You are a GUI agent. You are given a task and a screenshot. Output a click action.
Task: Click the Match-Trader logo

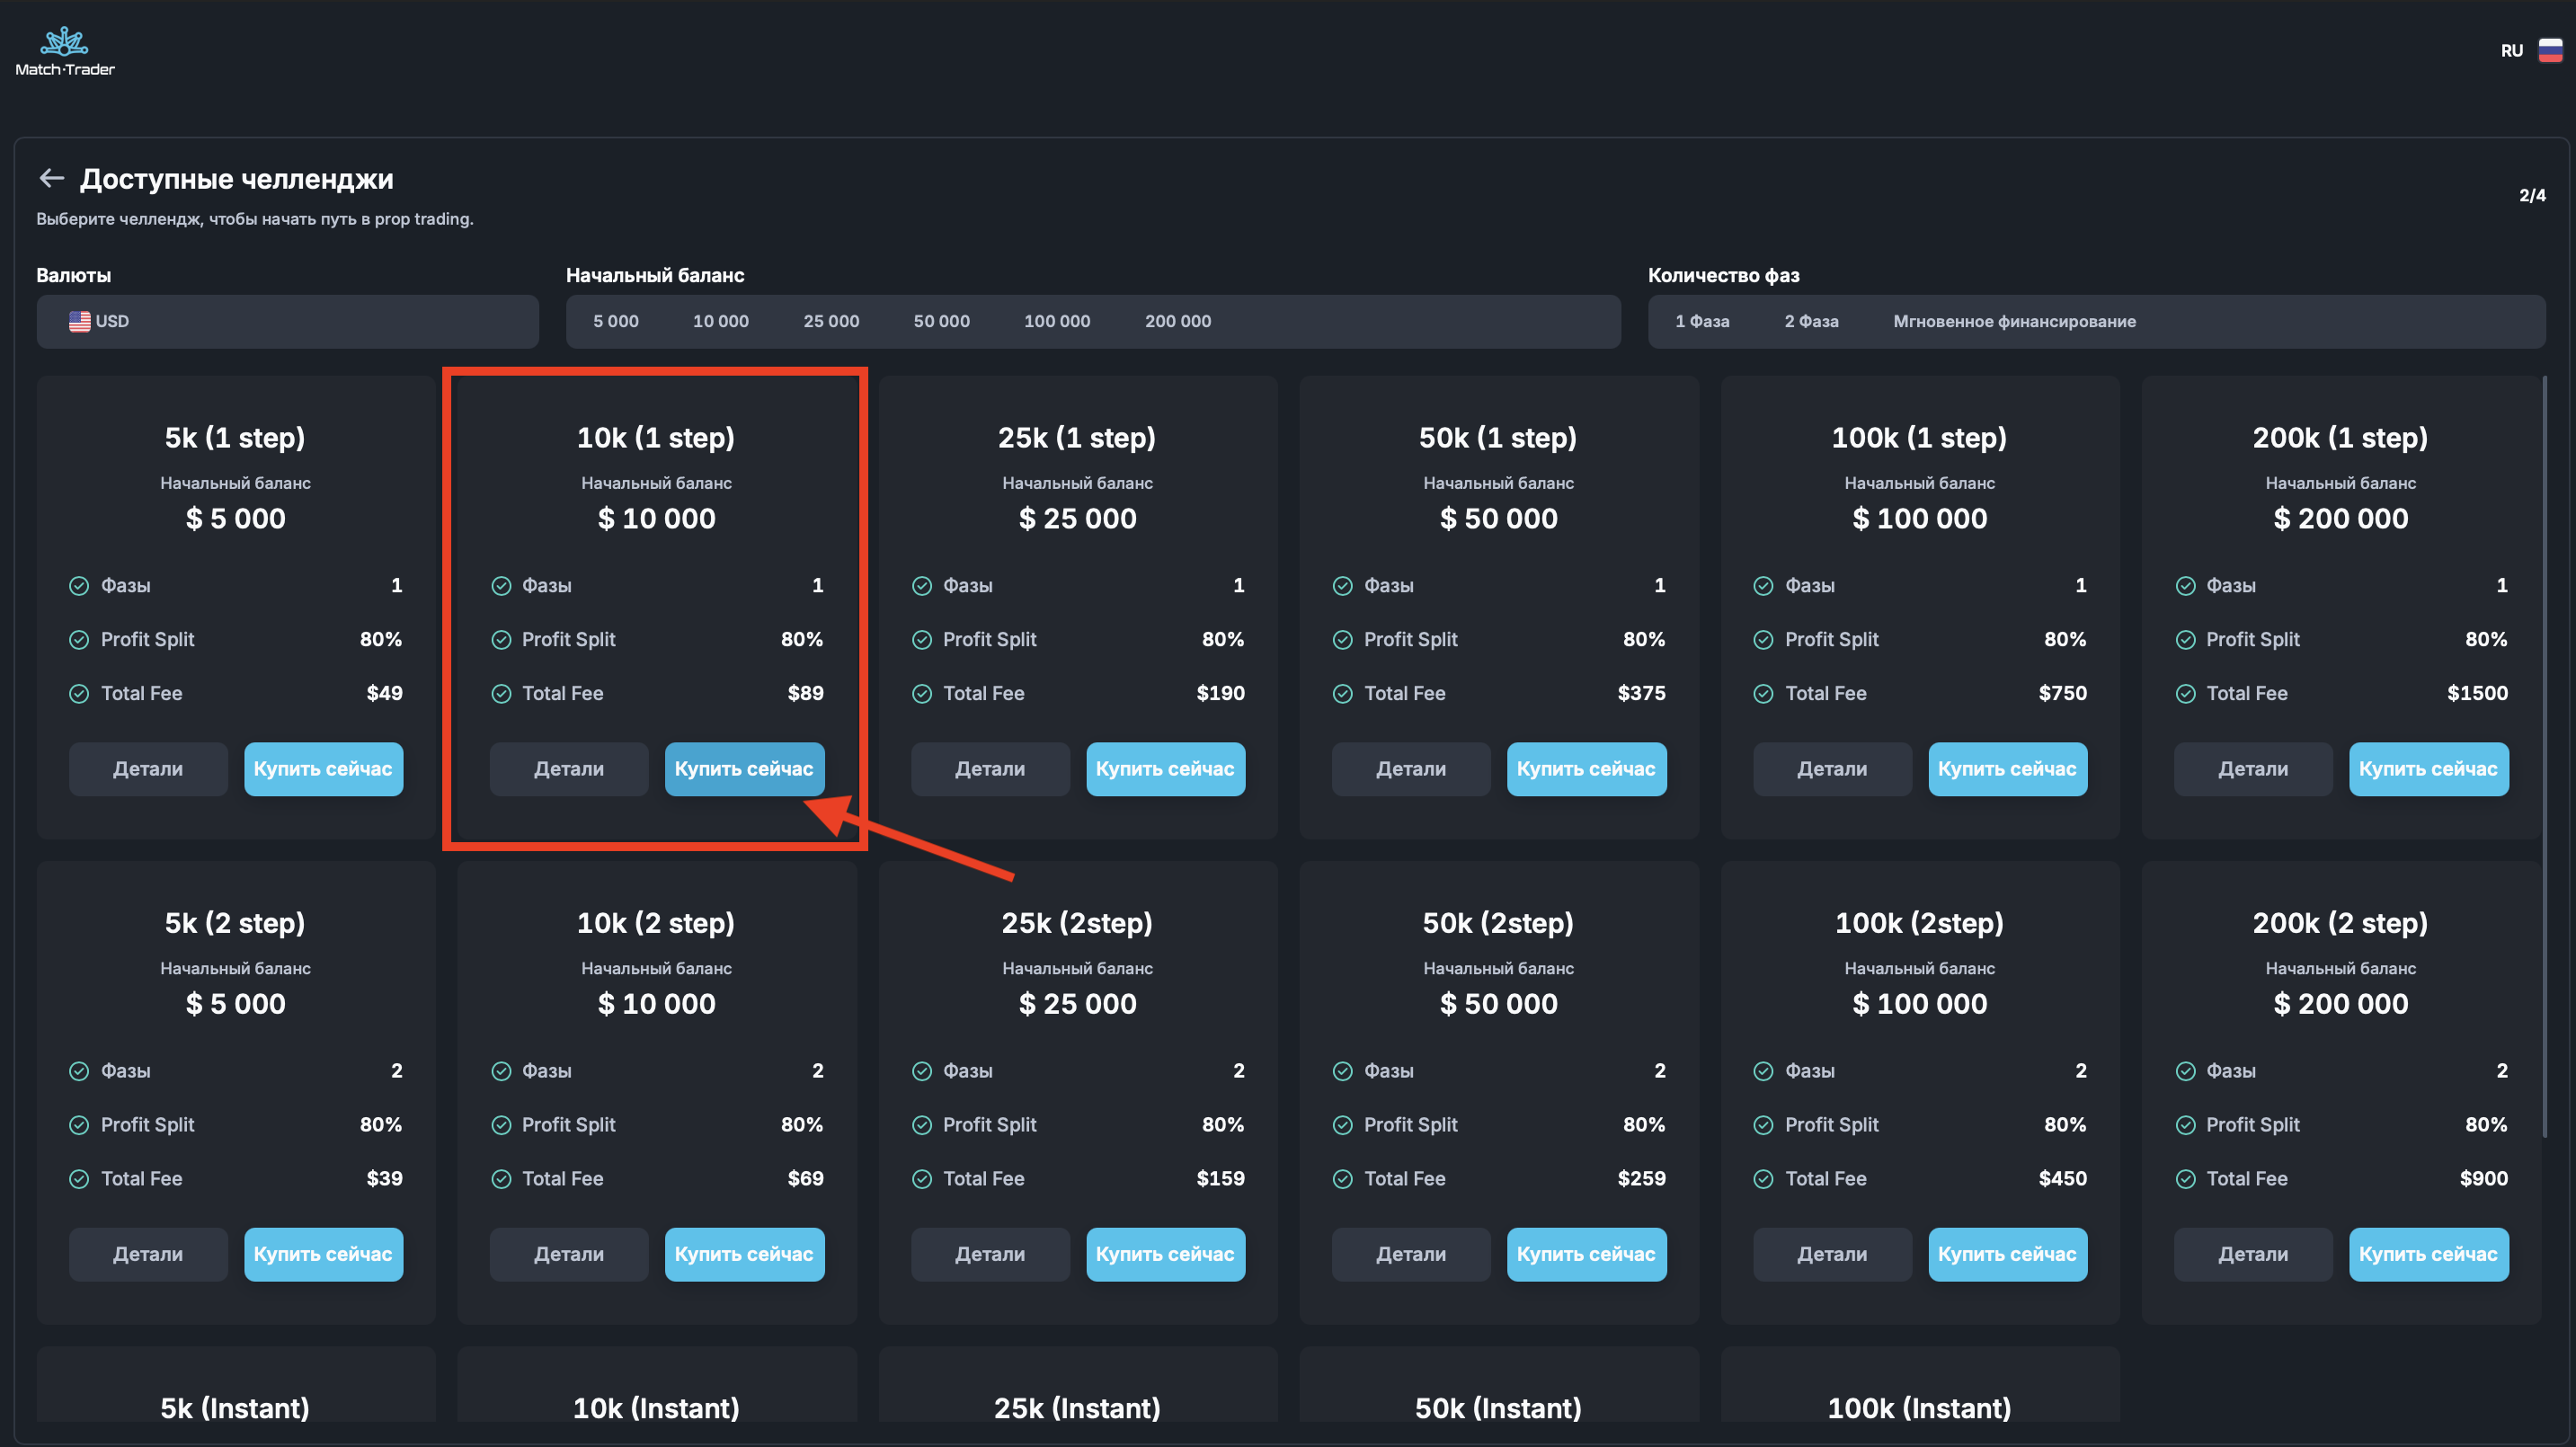pyautogui.click(x=65, y=51)
